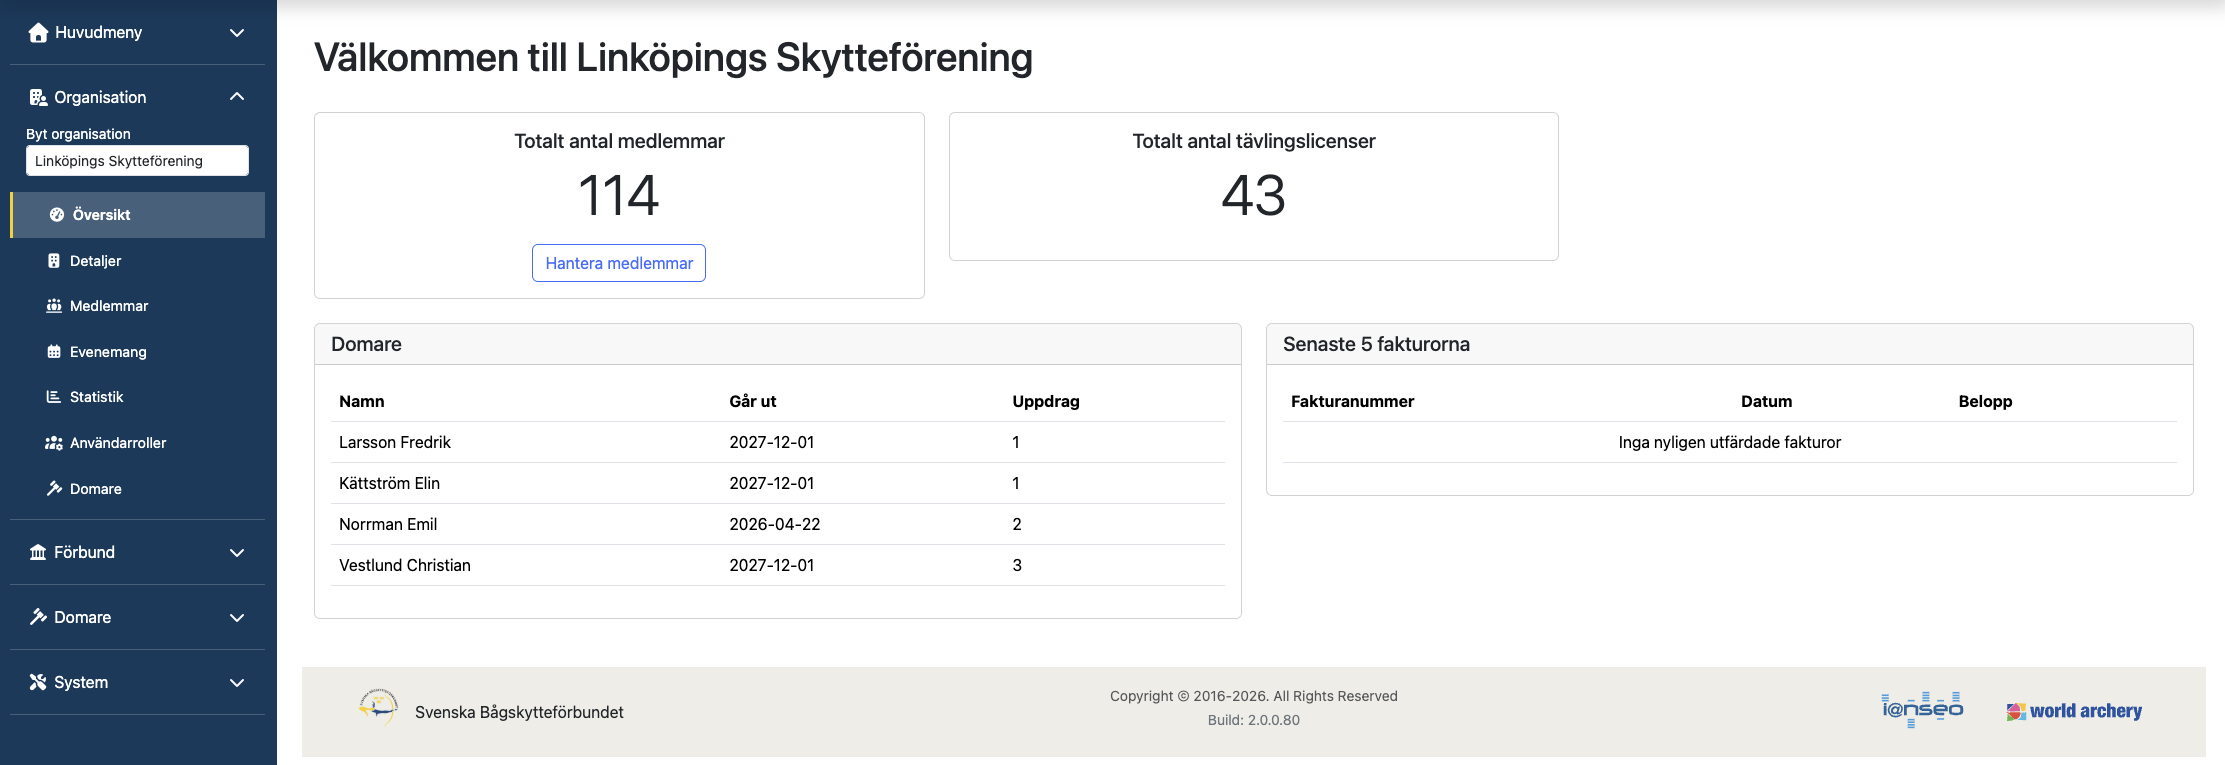Click the member count 114

tap(619, 195)
